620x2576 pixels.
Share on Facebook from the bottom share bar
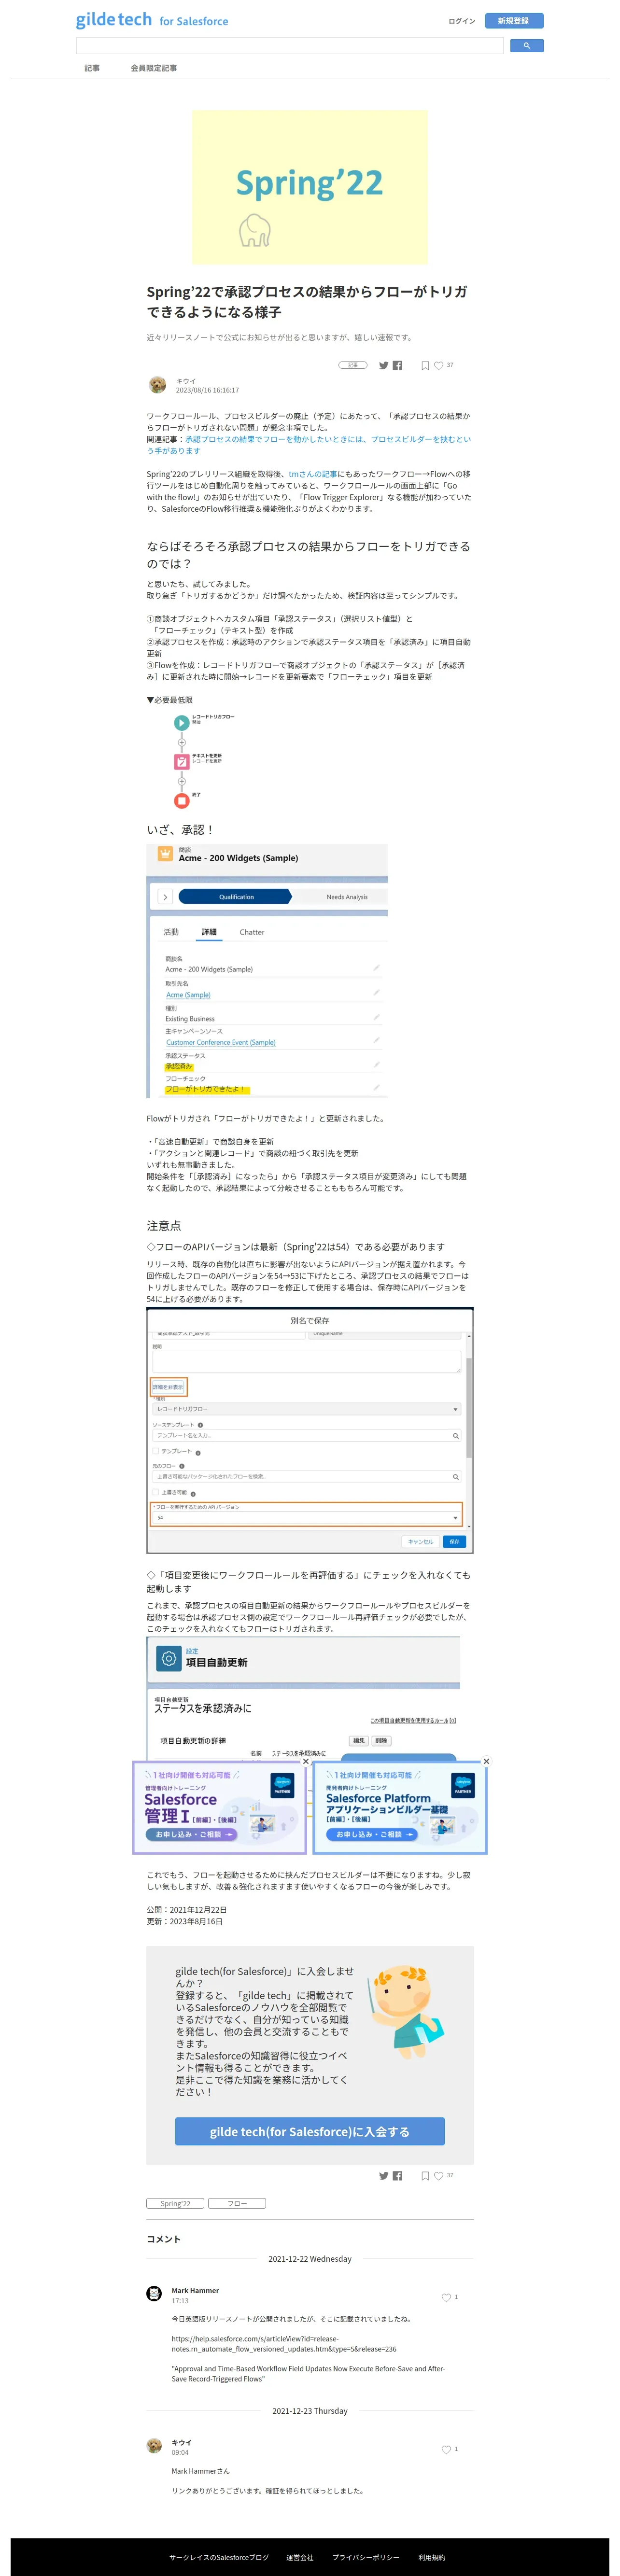tap(397, 2175)
